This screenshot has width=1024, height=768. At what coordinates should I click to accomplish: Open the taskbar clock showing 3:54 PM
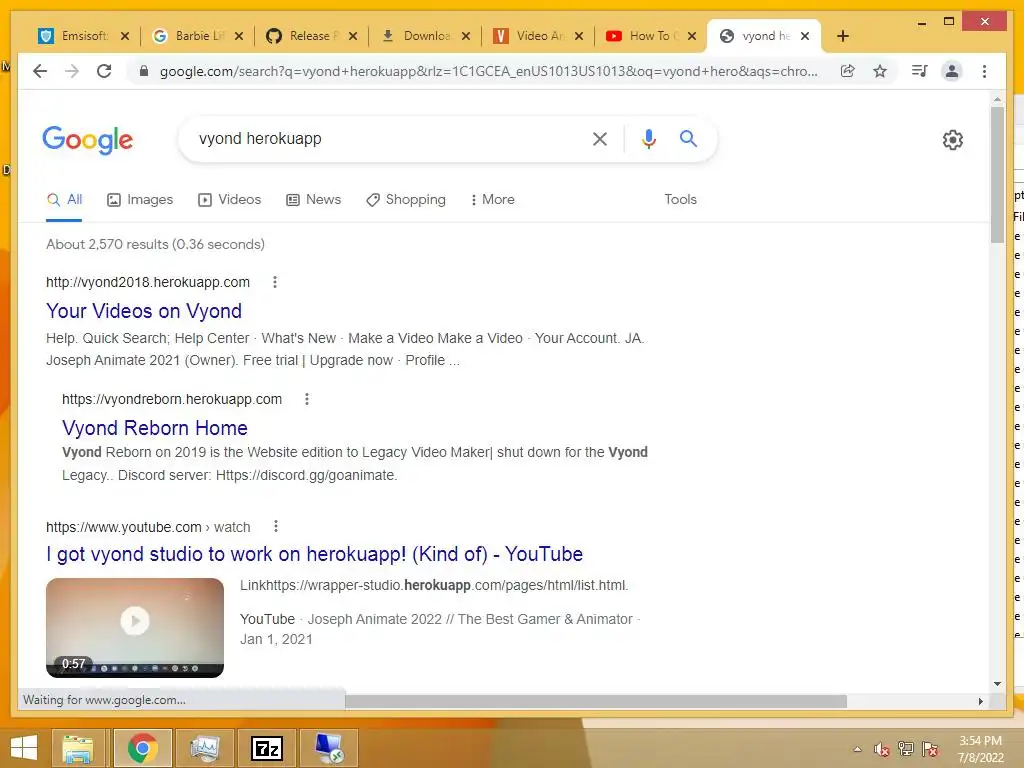coord(980,749)
